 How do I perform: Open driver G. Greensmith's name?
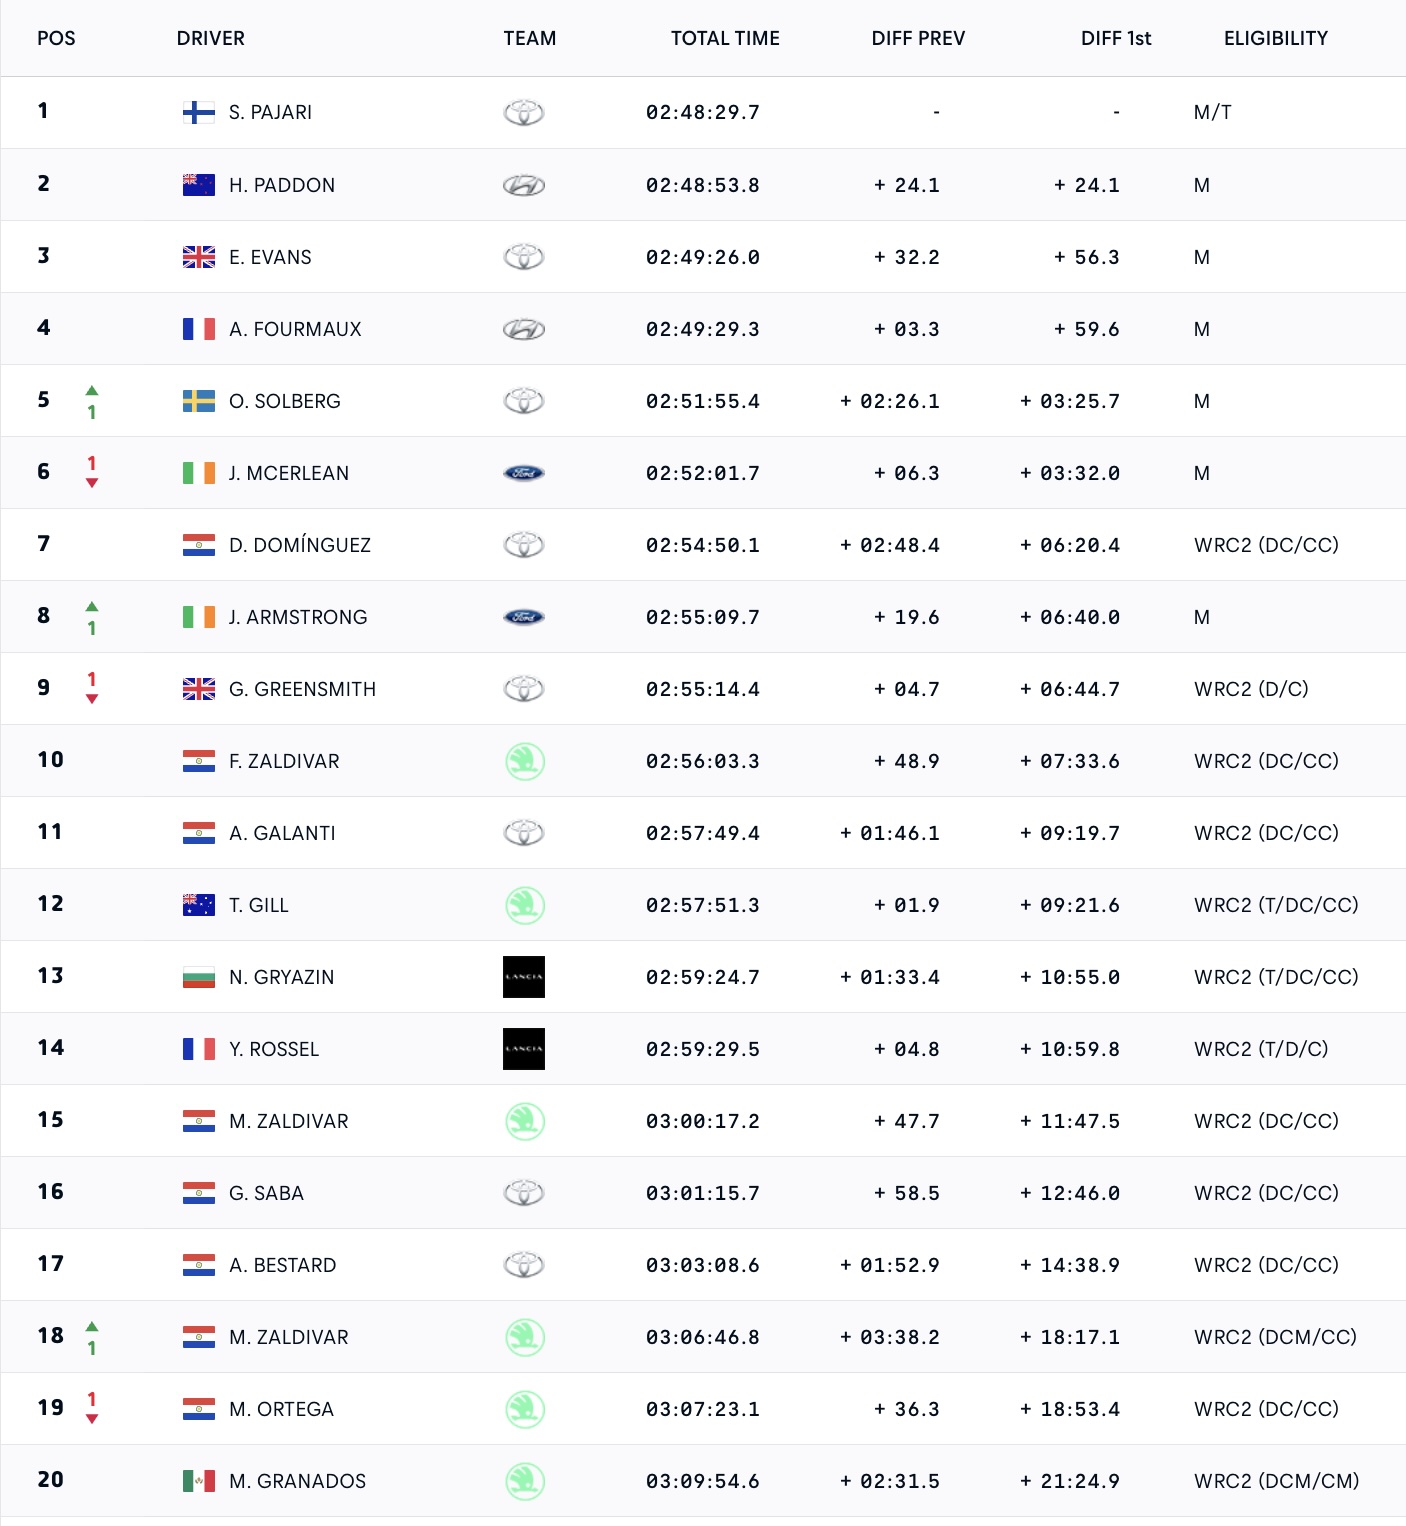pos(302,689)
